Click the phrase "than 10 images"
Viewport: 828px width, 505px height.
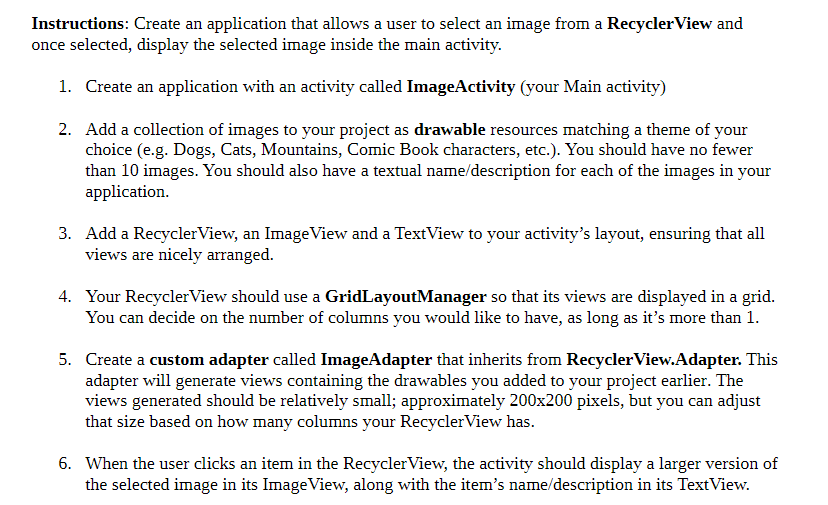[x=142, y=171]
